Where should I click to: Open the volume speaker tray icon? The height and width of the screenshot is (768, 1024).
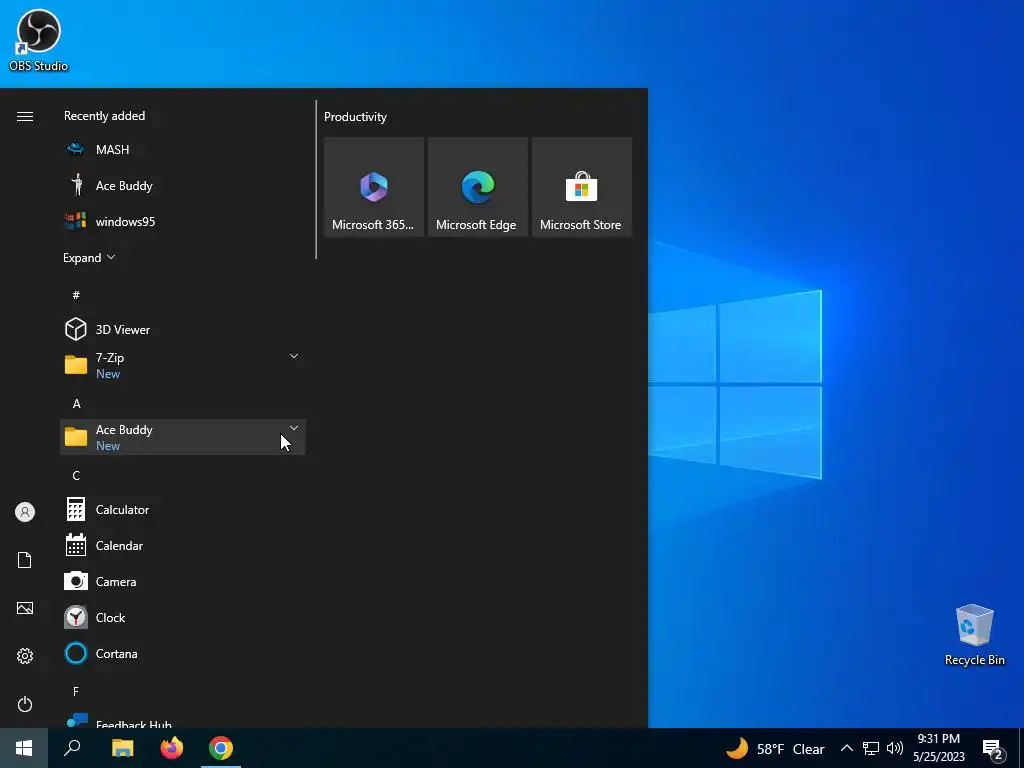coord(895,748)
